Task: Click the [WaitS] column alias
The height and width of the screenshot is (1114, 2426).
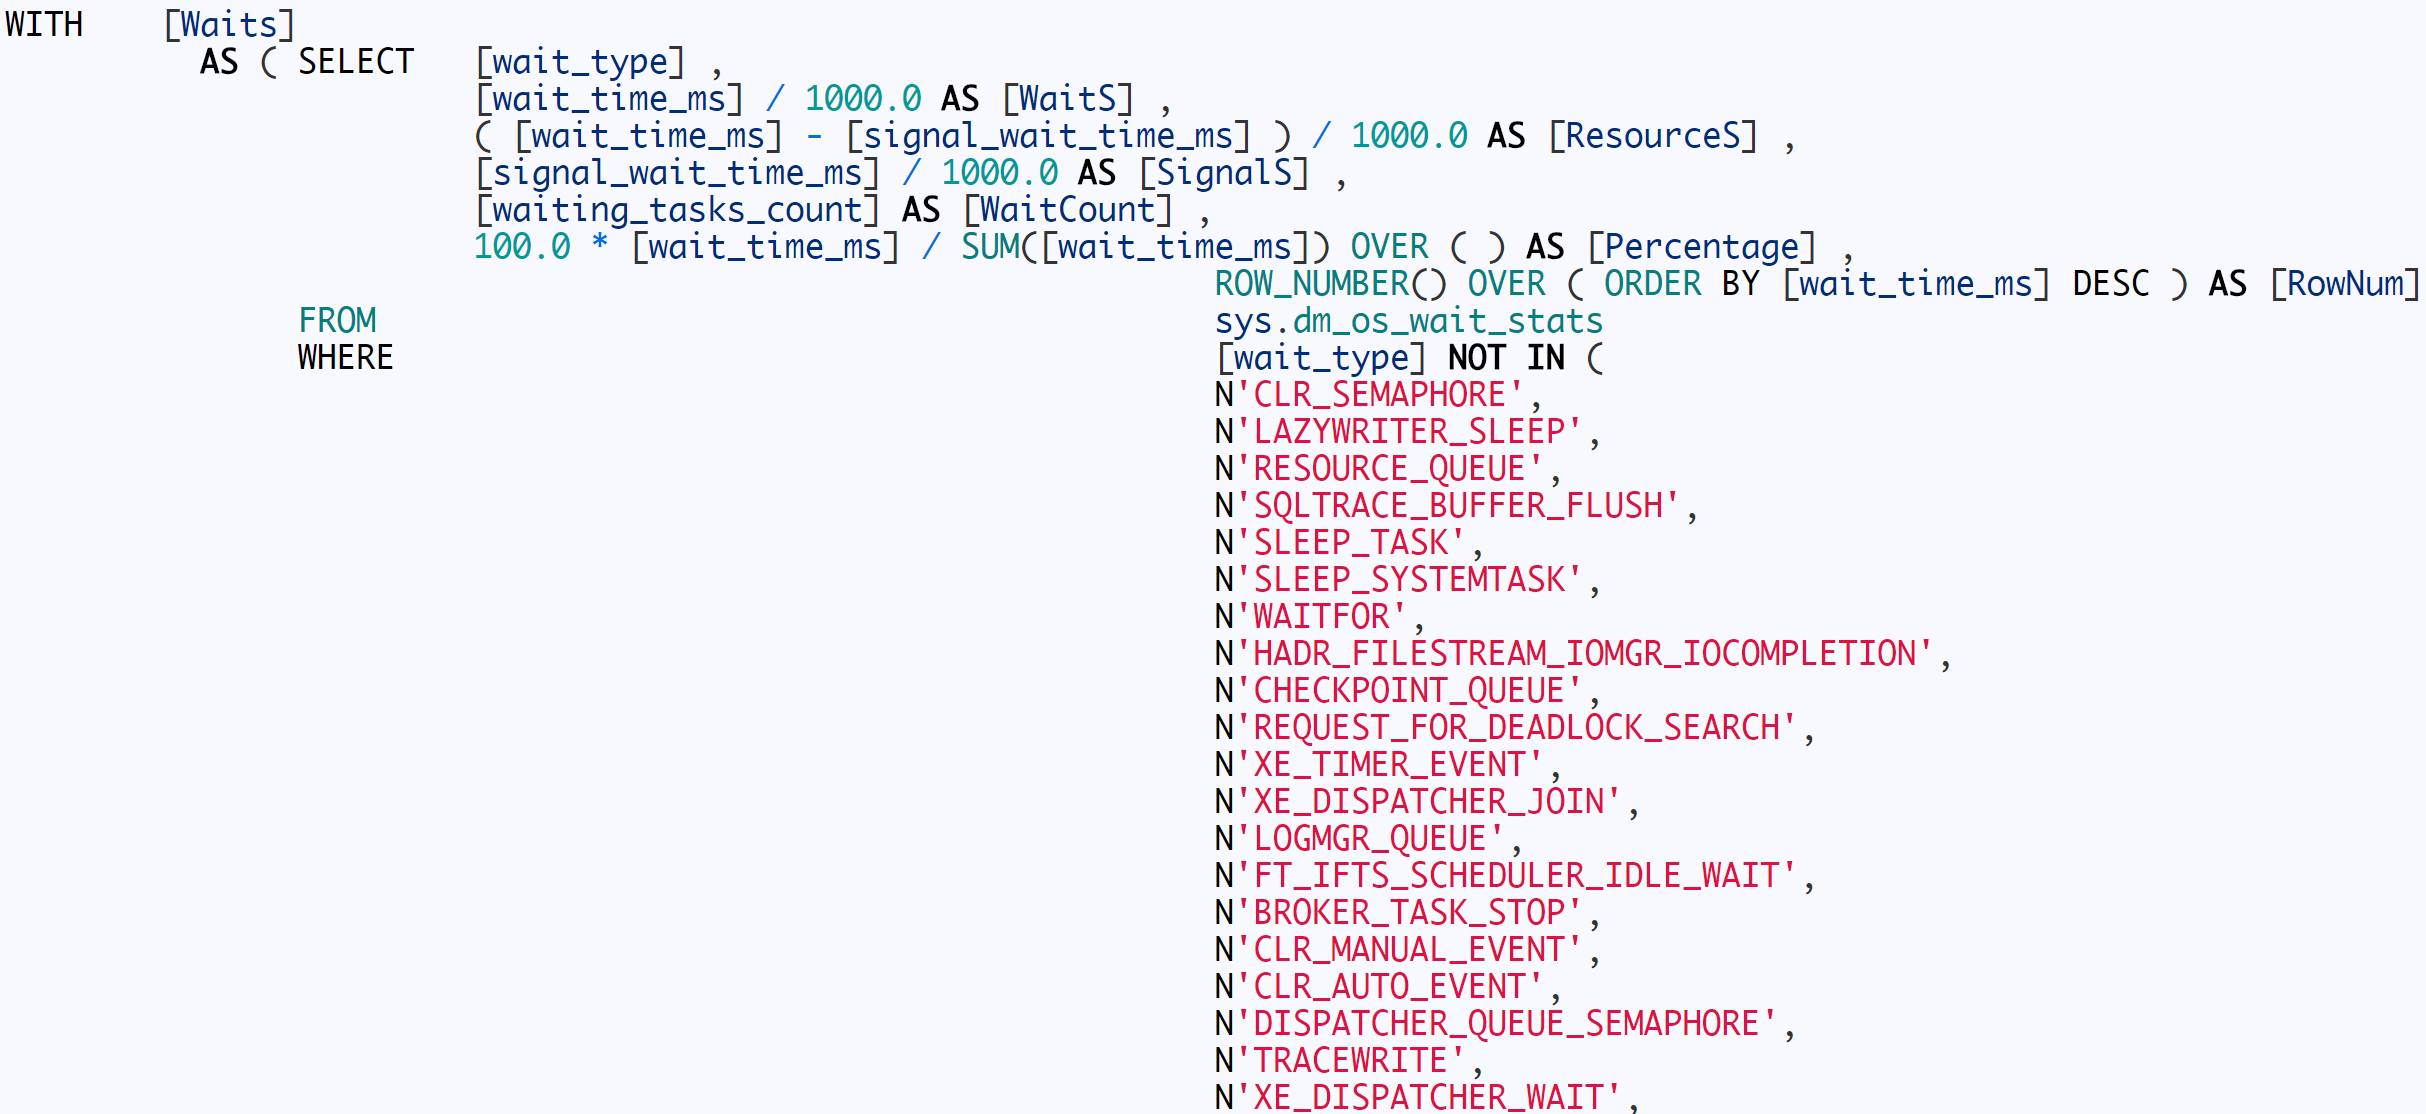Action: [1067, 99]
